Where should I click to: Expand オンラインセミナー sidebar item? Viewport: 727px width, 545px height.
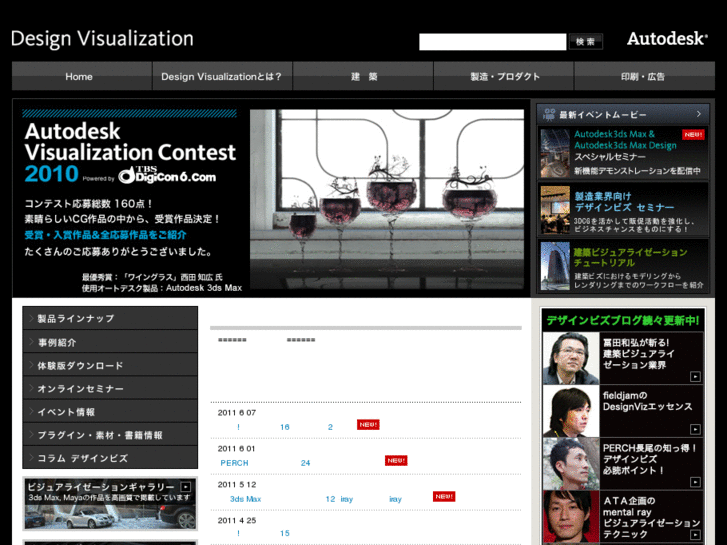coord(110,389)
